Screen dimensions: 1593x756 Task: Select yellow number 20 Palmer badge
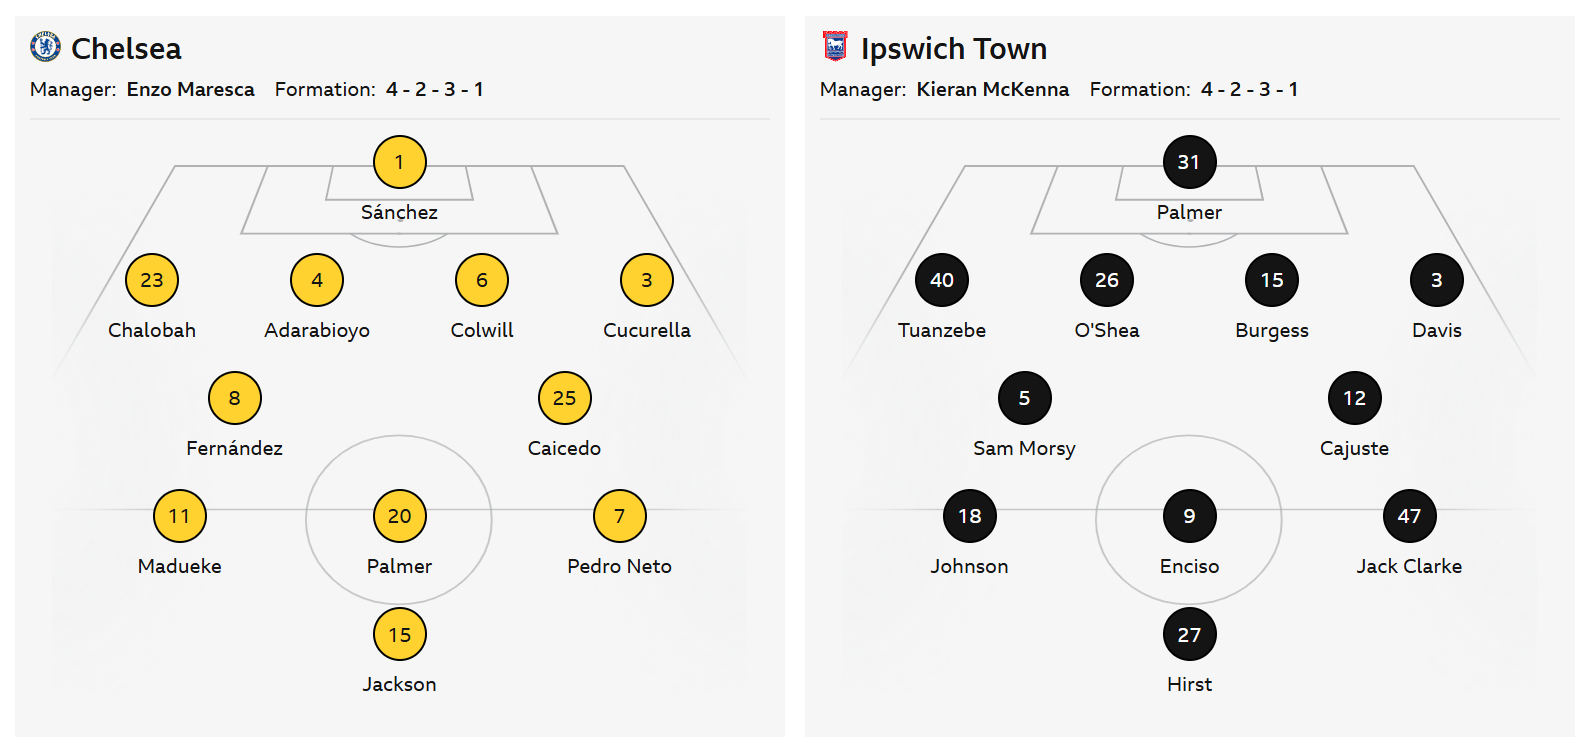point(400,516)
